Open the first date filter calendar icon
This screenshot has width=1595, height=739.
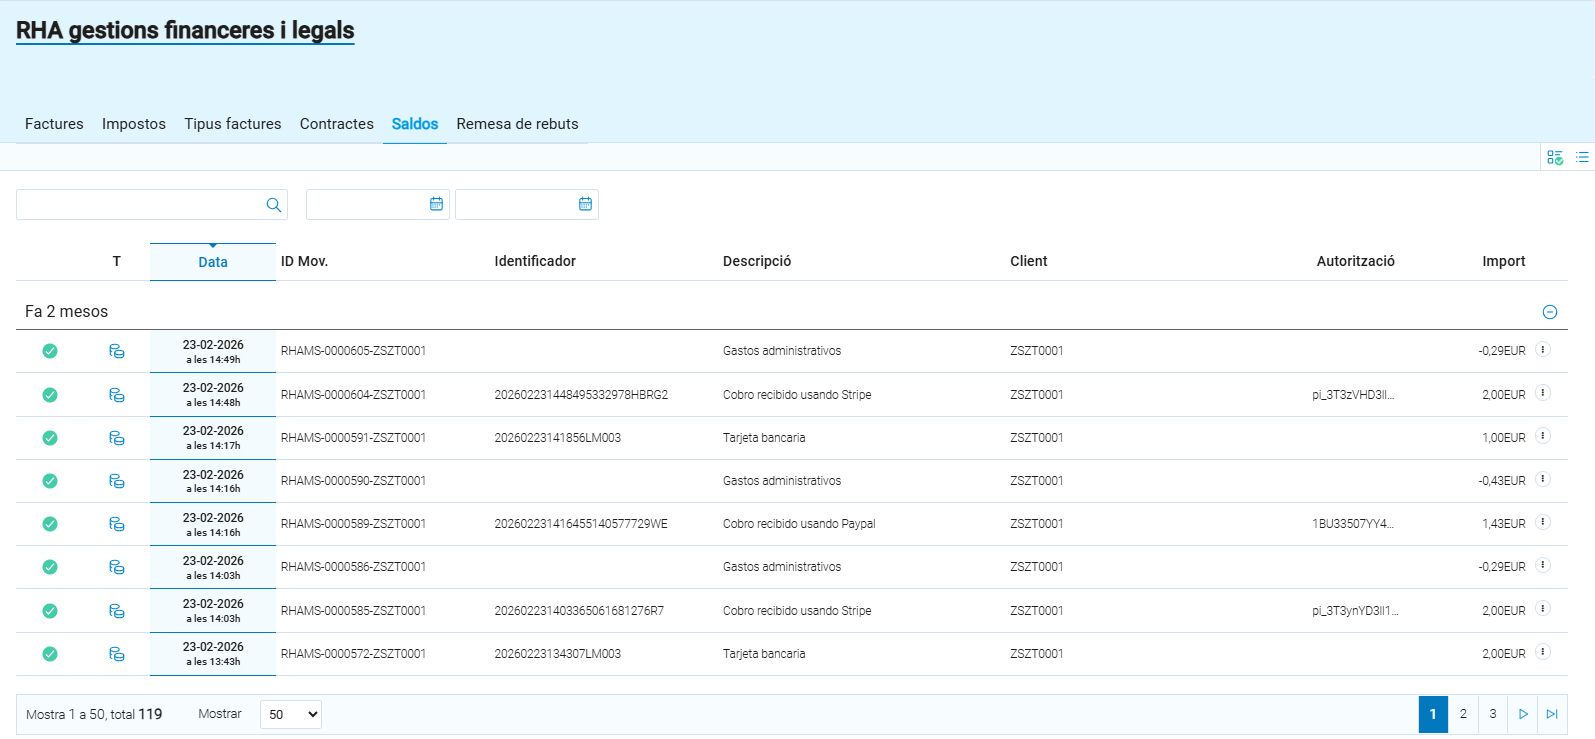(x=436, y=204)
